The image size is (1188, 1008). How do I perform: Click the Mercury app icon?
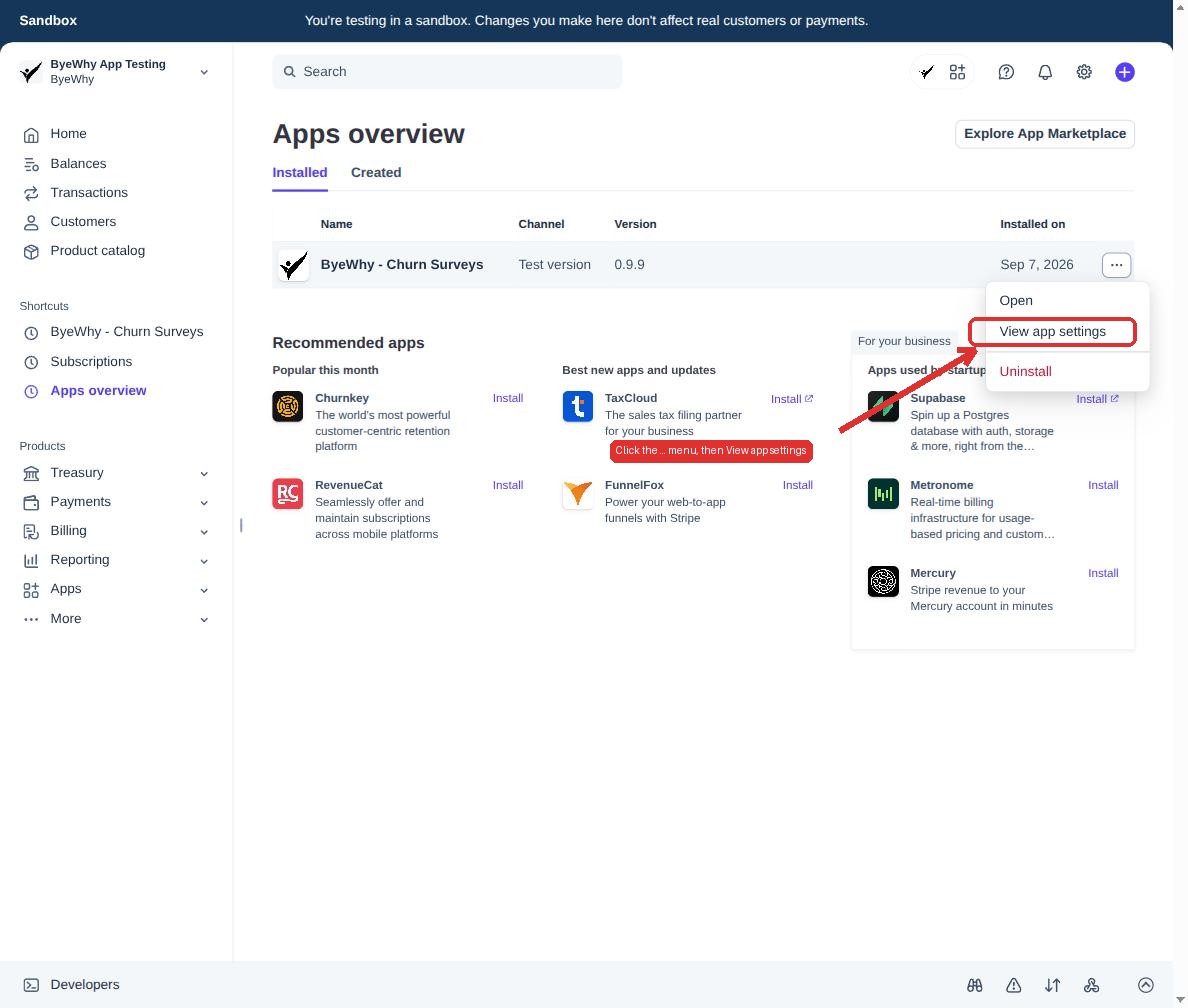coord(883,582)
